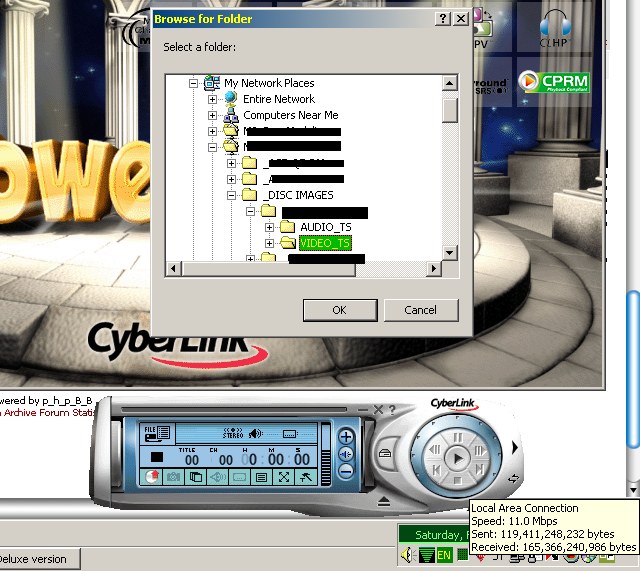
Task: Select Computers Near Me in the tree
Action: pos(291,115)
